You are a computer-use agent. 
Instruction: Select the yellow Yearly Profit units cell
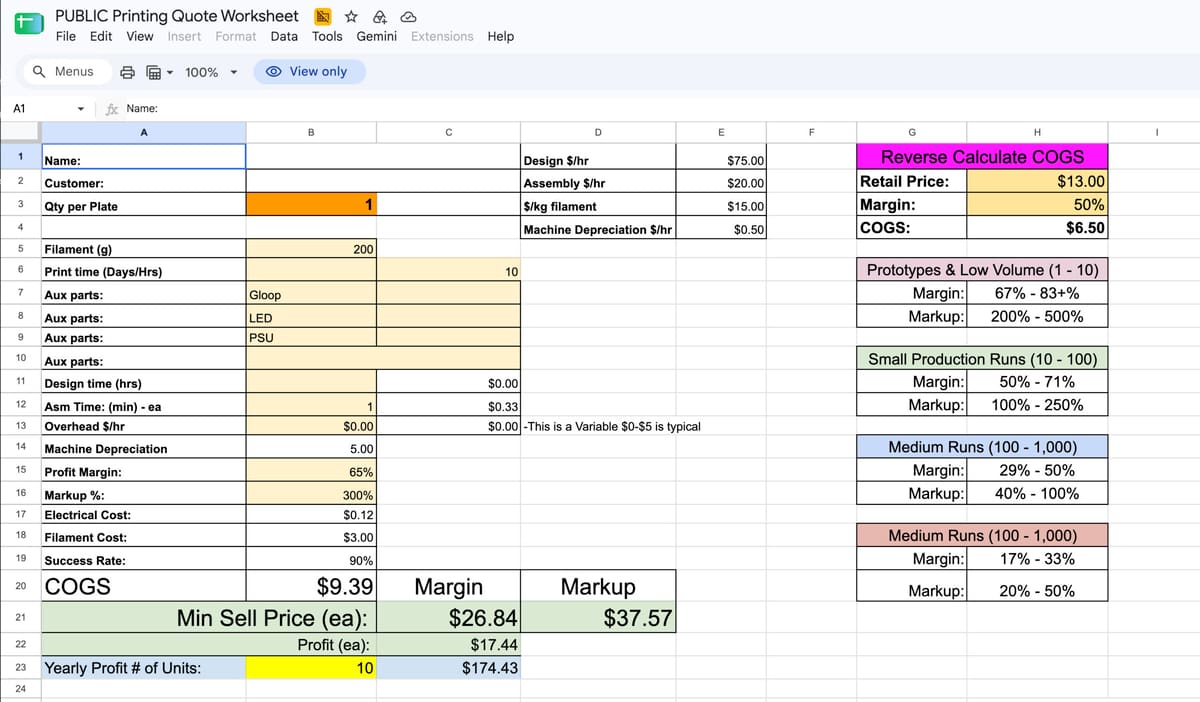coord(311,668)
